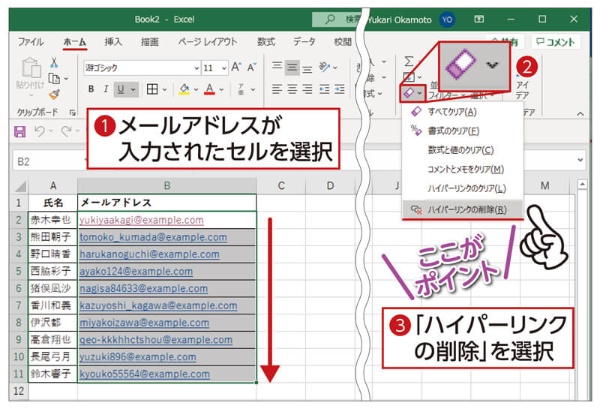
Task: Click the AutoSum sigma icon
Action: (x=409, y=61)
